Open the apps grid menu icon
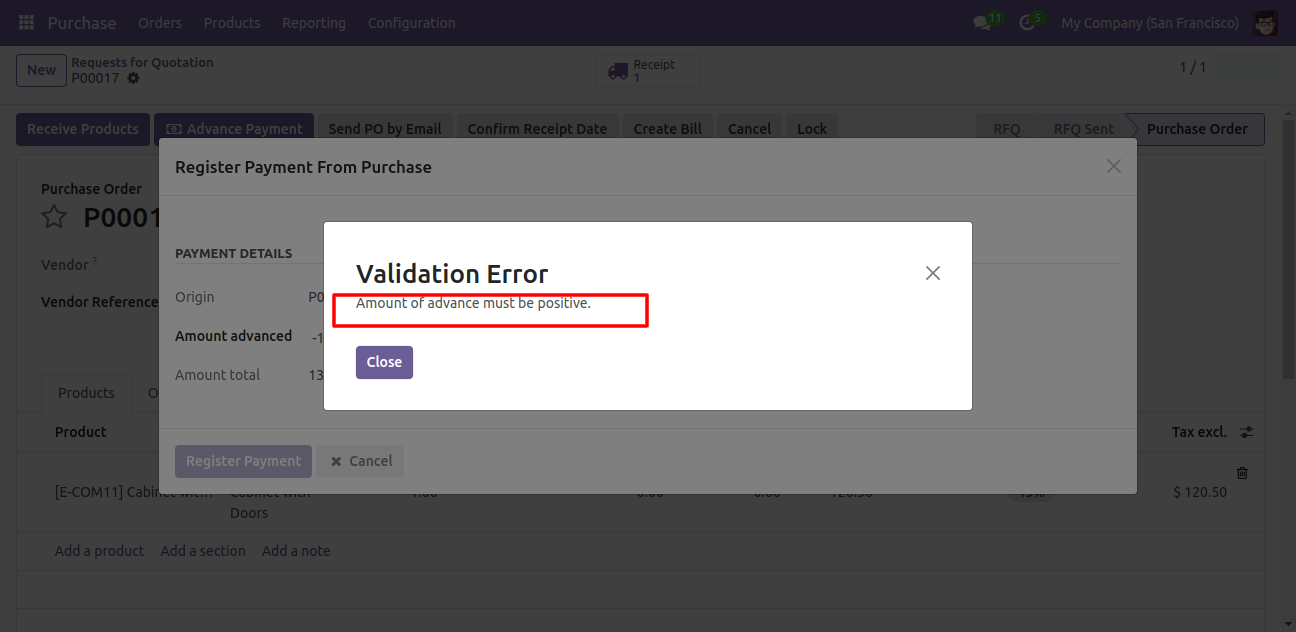Viewport: 1296px width, 632px height. (26, 22)
